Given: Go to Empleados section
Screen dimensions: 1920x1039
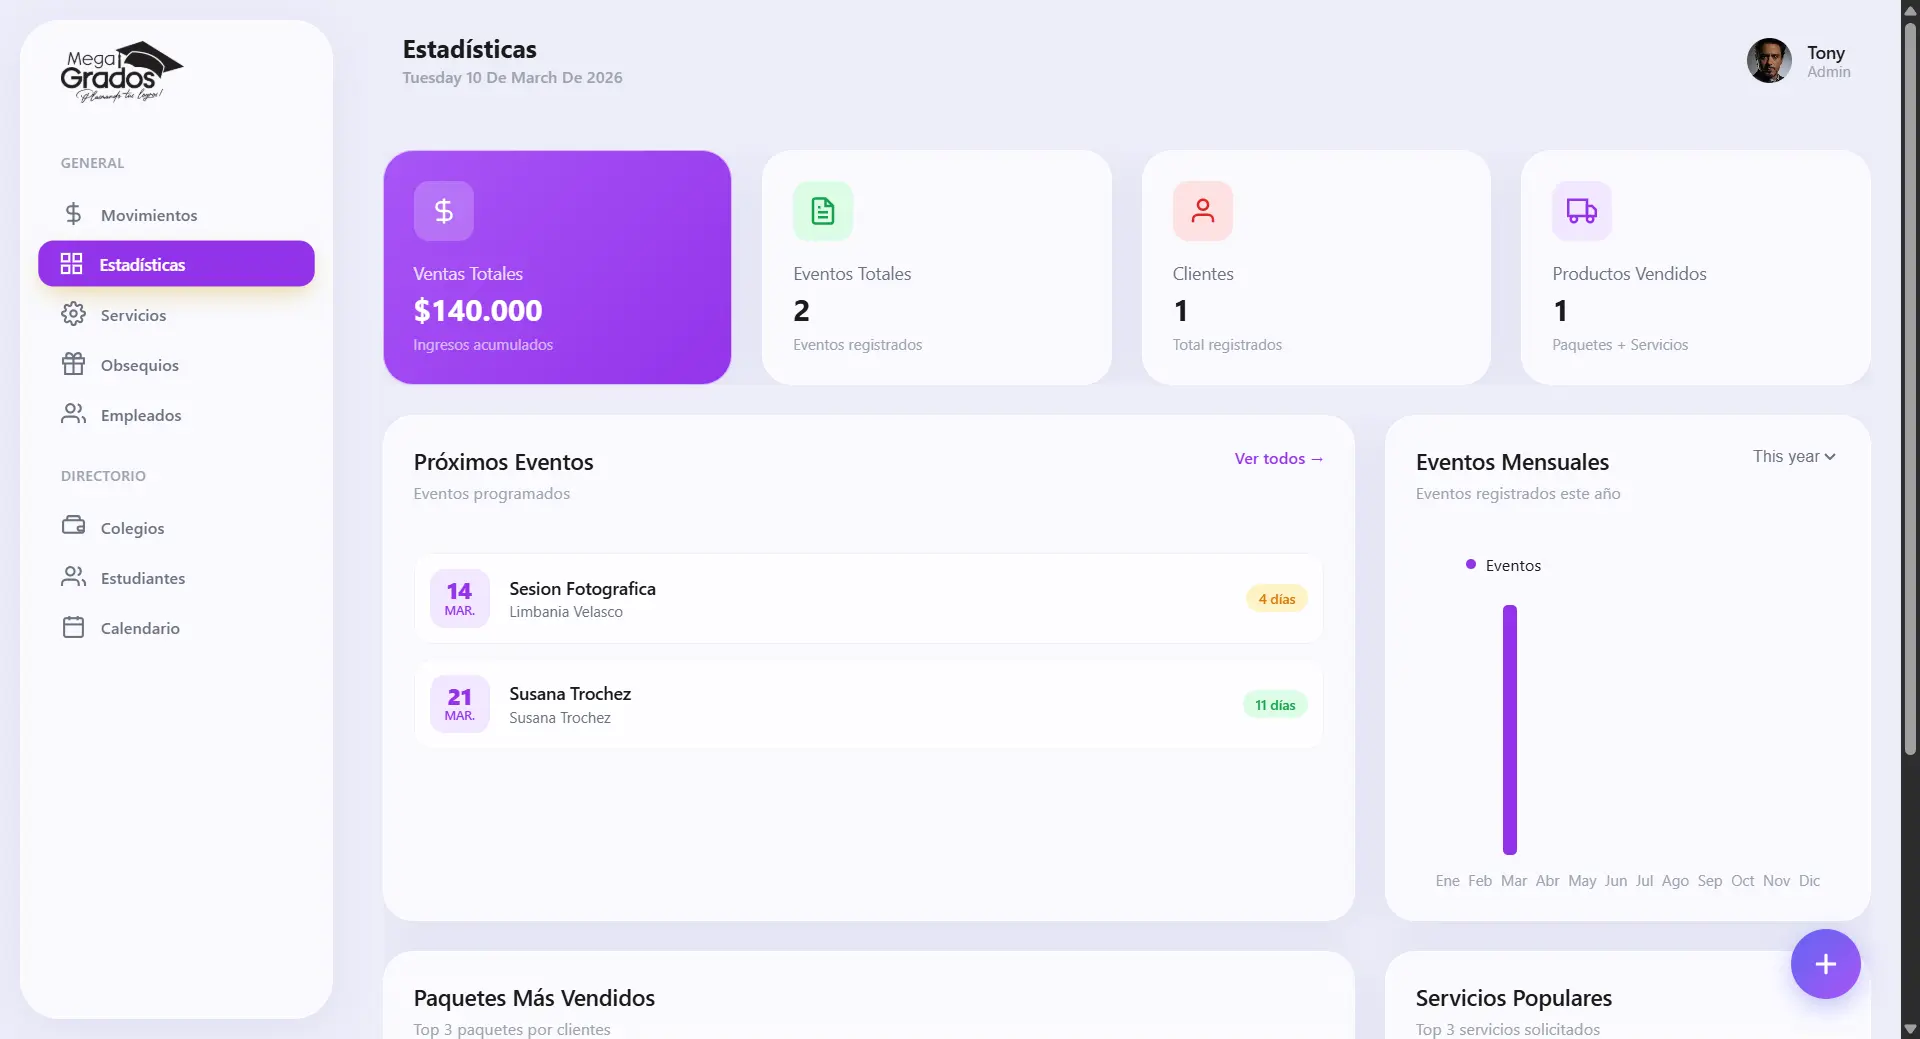Looking at the screenshot, I should [140, 415].
